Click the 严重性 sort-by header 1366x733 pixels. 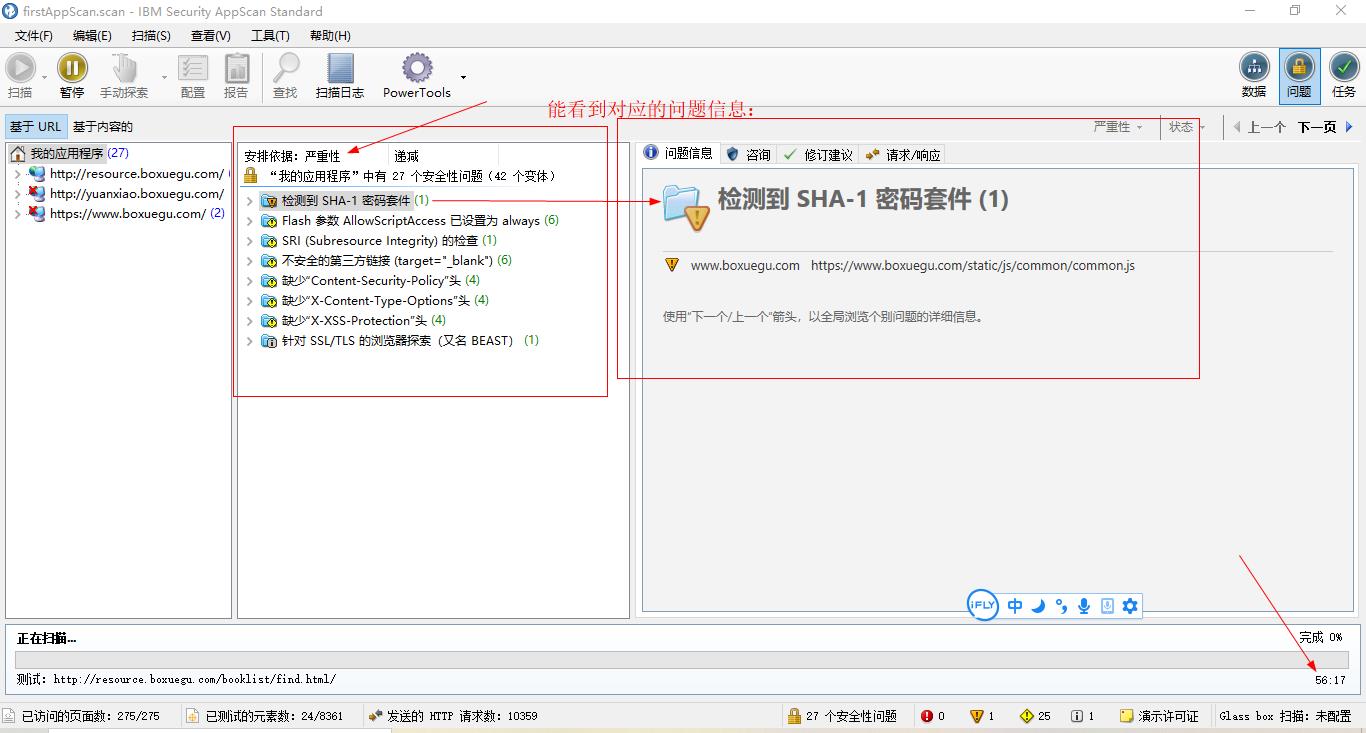pos(322,156)
